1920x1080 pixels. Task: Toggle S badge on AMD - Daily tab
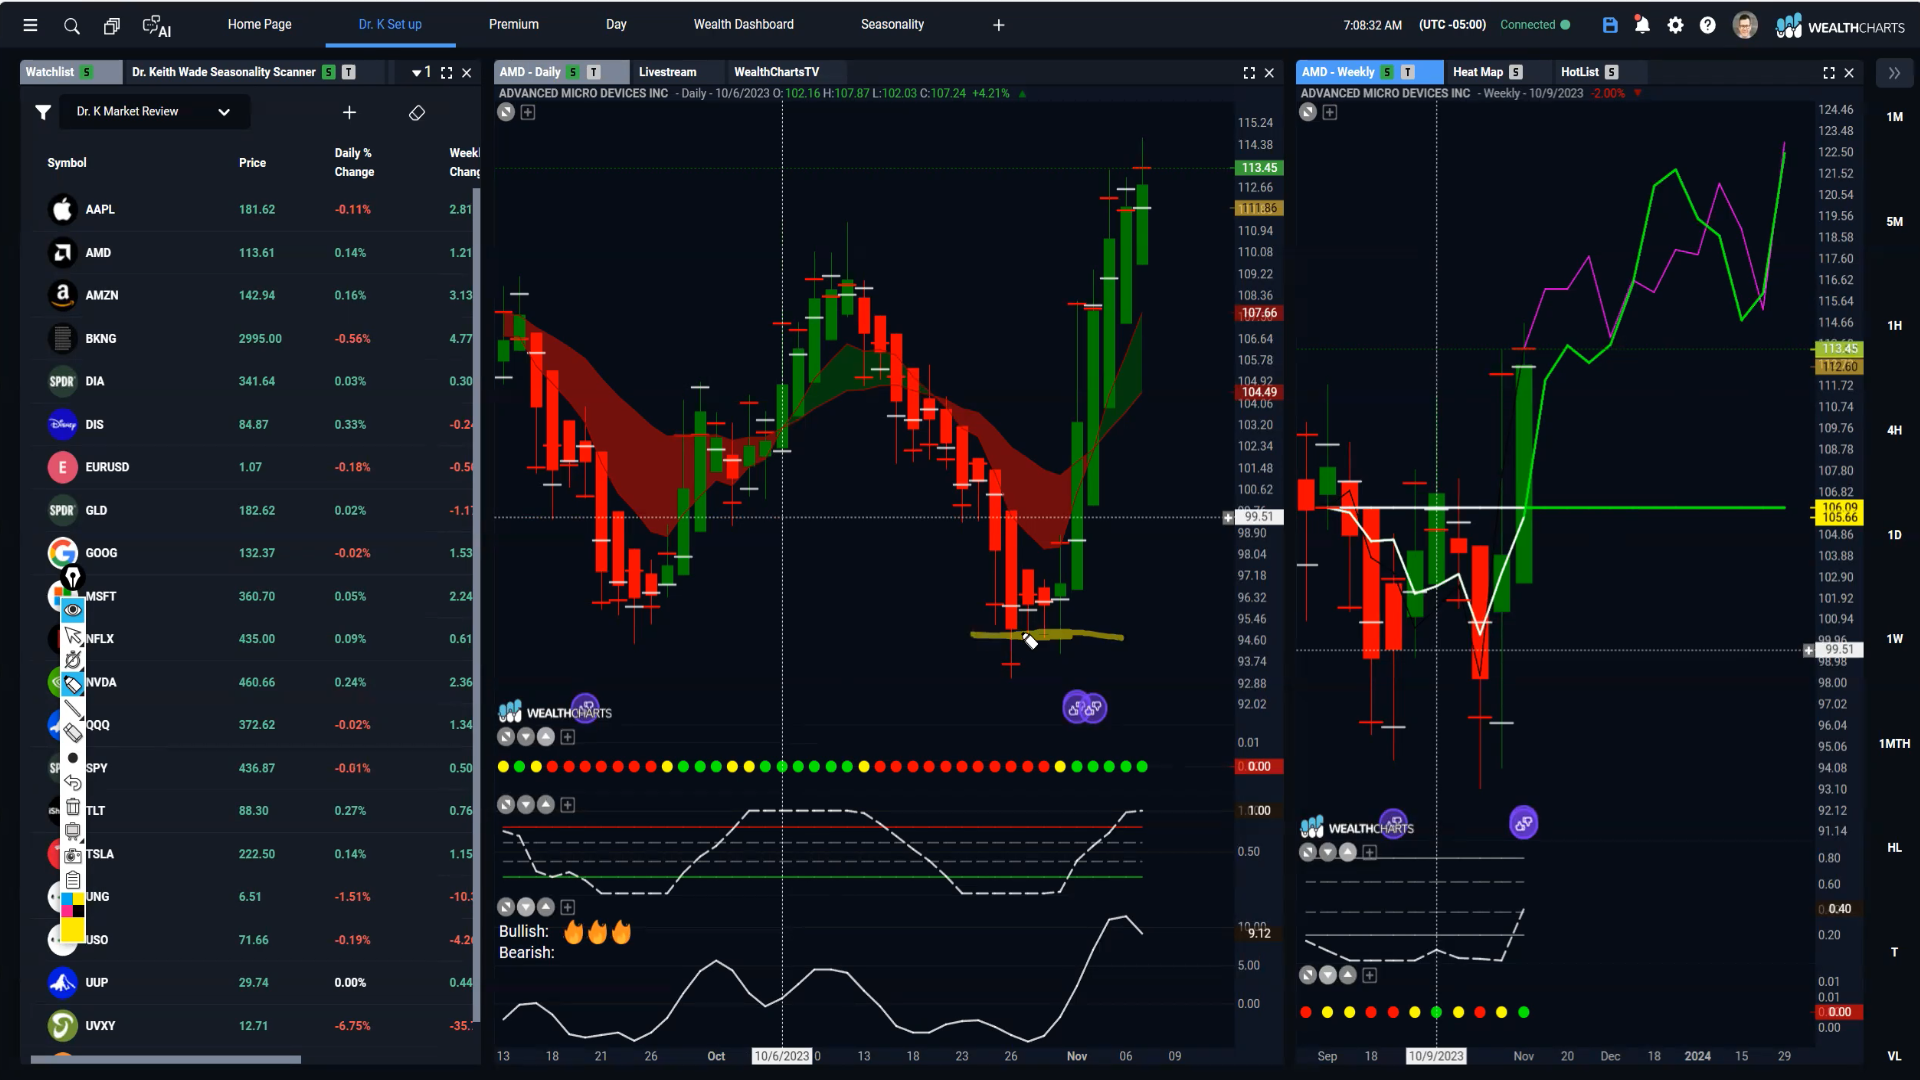tap(573, 72)
